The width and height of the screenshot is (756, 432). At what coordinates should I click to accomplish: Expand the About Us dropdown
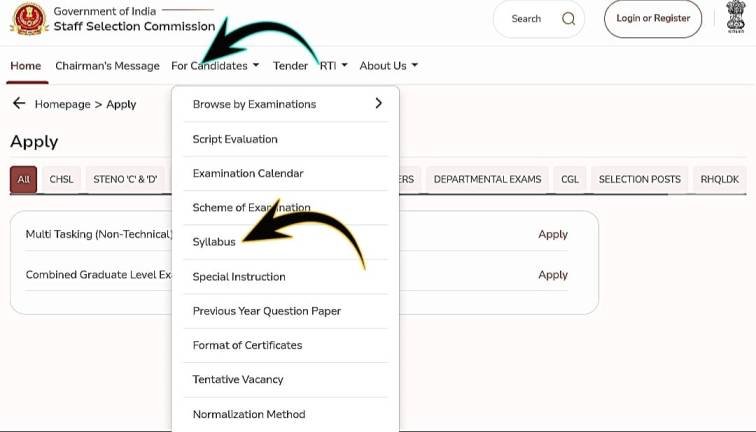[388, 66]
